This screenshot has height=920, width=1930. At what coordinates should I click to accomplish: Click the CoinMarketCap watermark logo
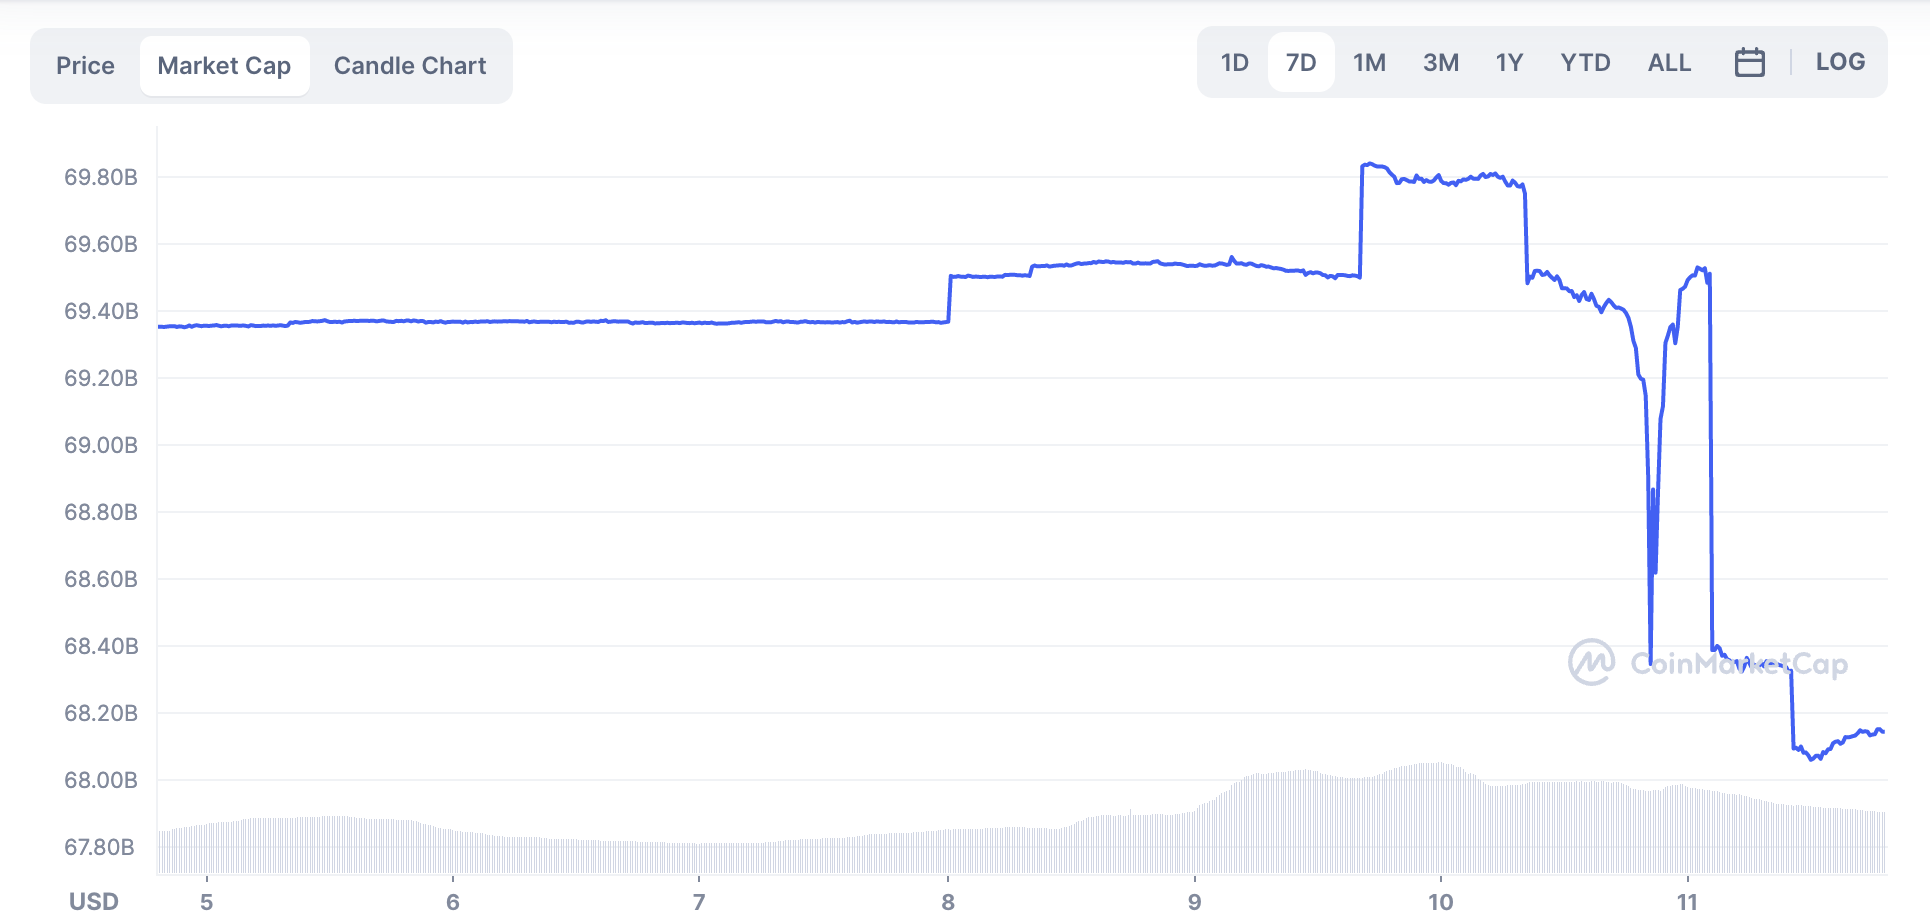tap(1707, 663)
